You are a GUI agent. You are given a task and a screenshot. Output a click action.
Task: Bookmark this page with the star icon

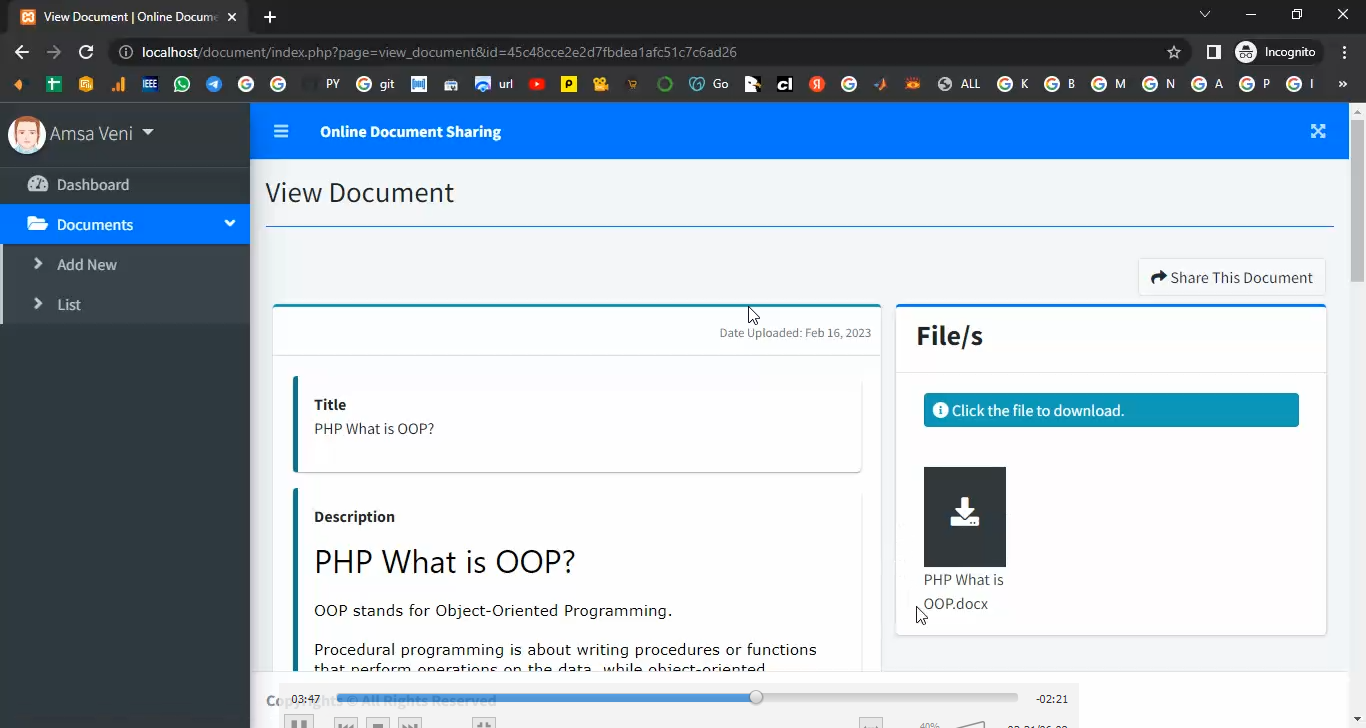(x=1174, y=52)
